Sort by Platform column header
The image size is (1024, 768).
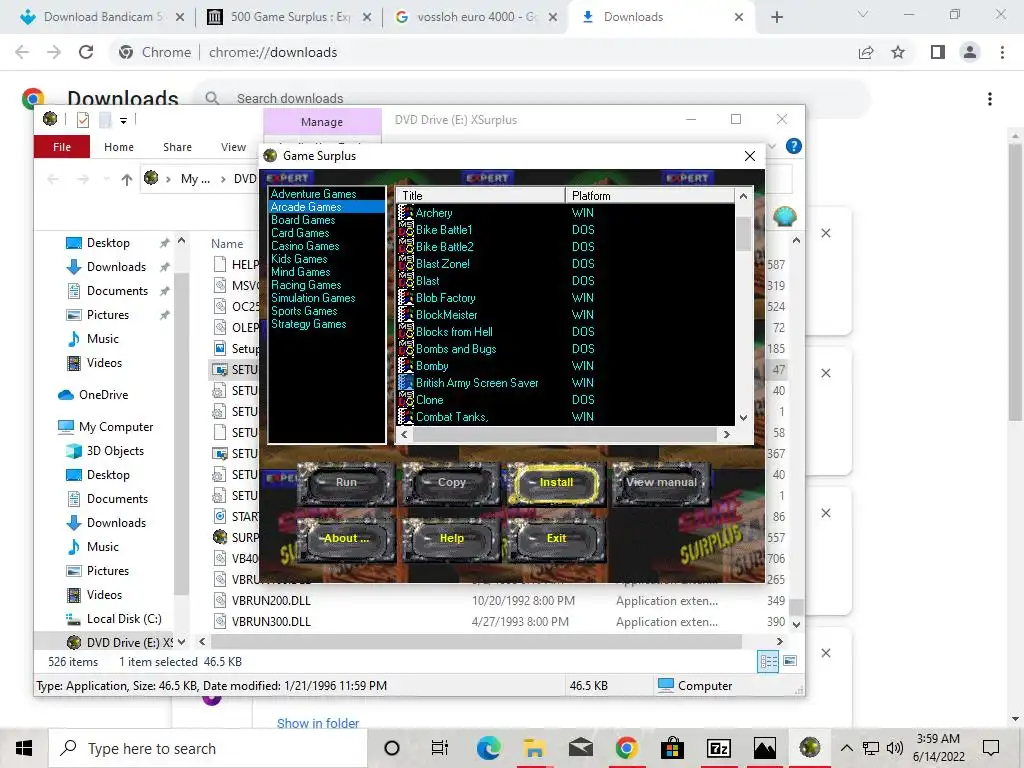click(650, 195)
